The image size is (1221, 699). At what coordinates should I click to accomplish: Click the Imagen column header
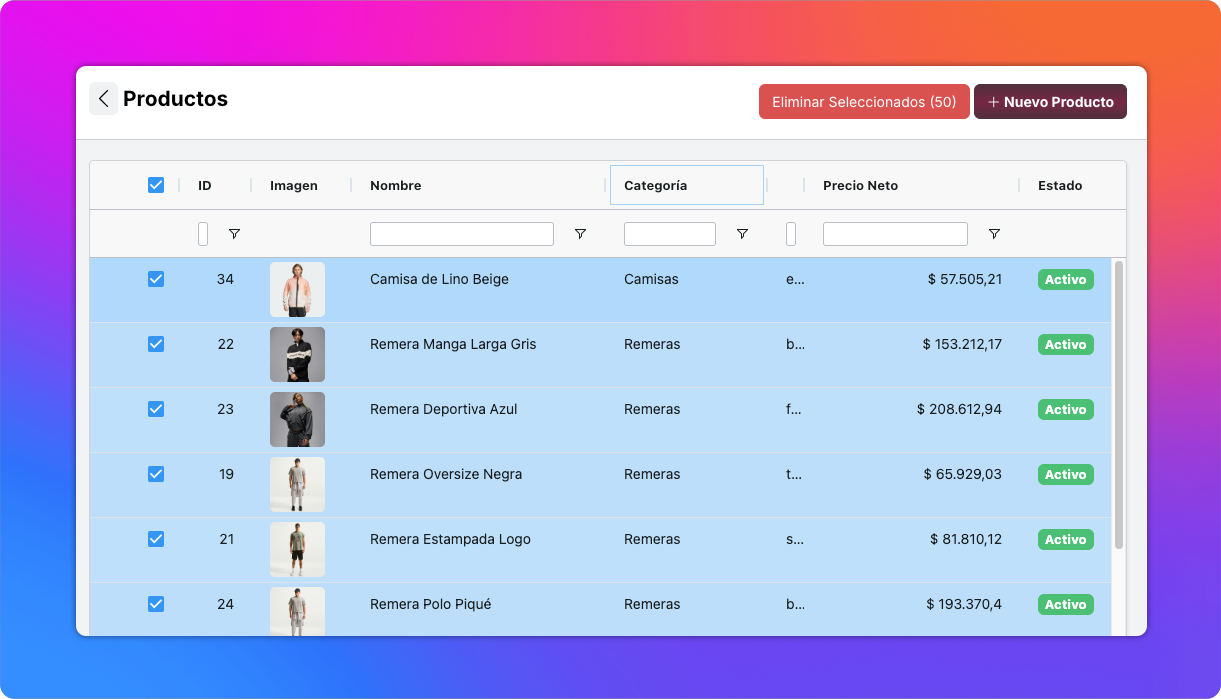tap(294, 186)
